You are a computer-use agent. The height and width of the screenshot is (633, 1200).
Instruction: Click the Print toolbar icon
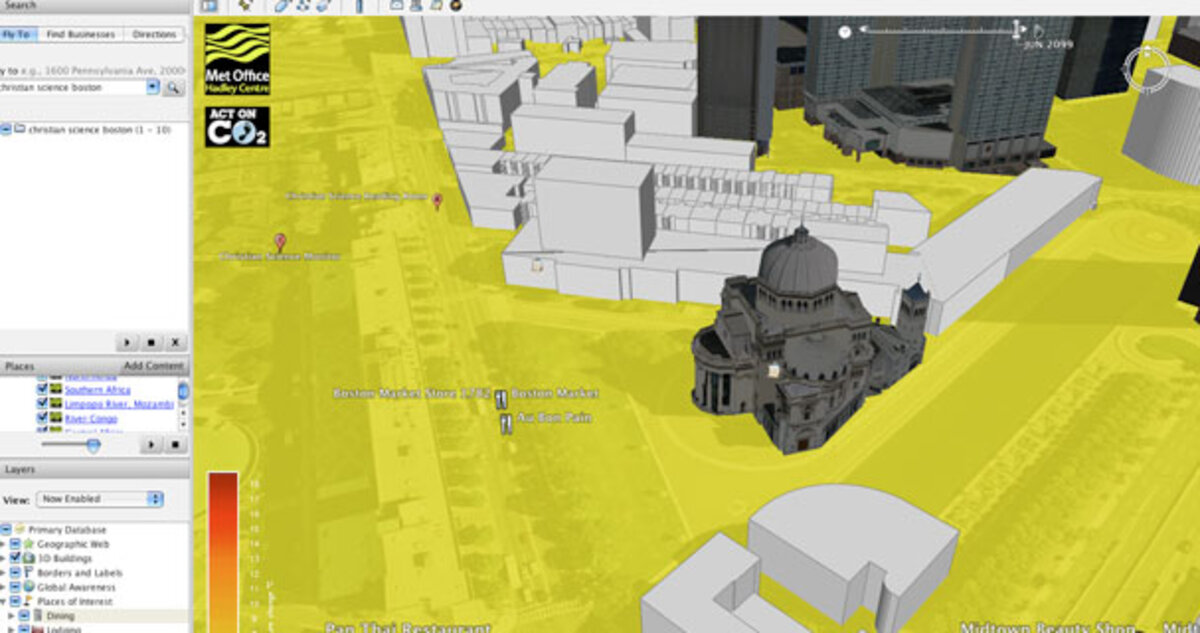(415, 5)
